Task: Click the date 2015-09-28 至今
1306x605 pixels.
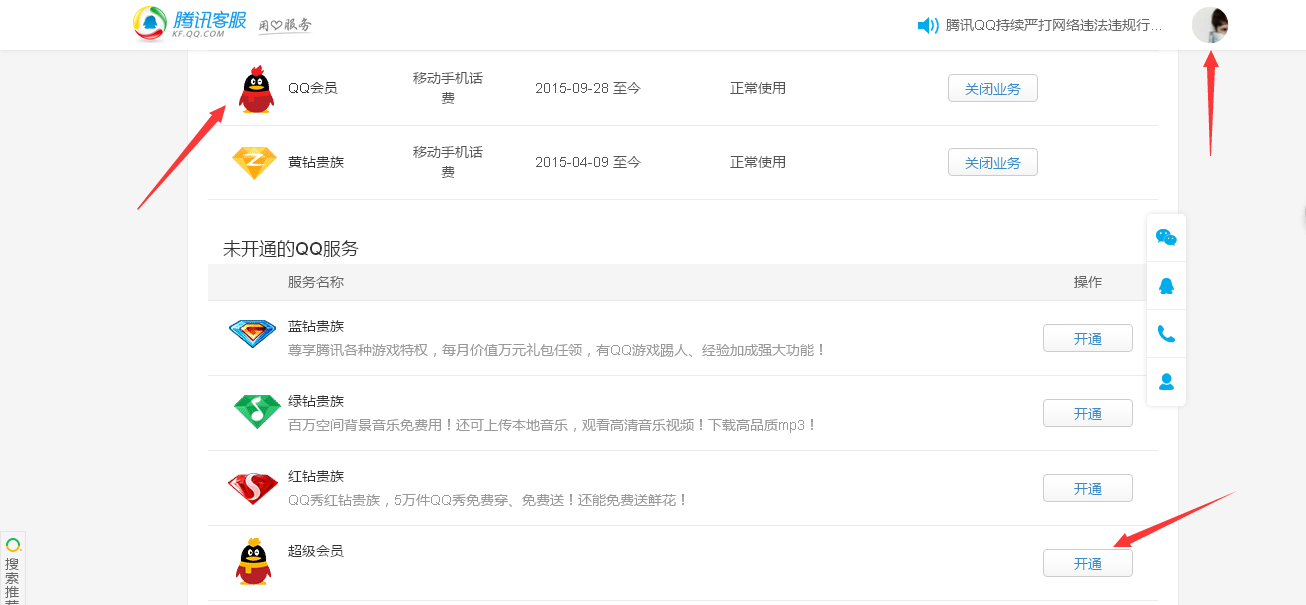Action: click(588, 88)
